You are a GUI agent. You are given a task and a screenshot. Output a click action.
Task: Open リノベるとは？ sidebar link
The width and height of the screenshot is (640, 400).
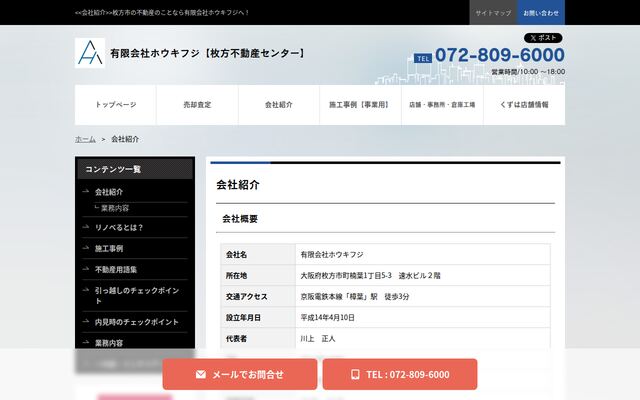click(119, 228)
